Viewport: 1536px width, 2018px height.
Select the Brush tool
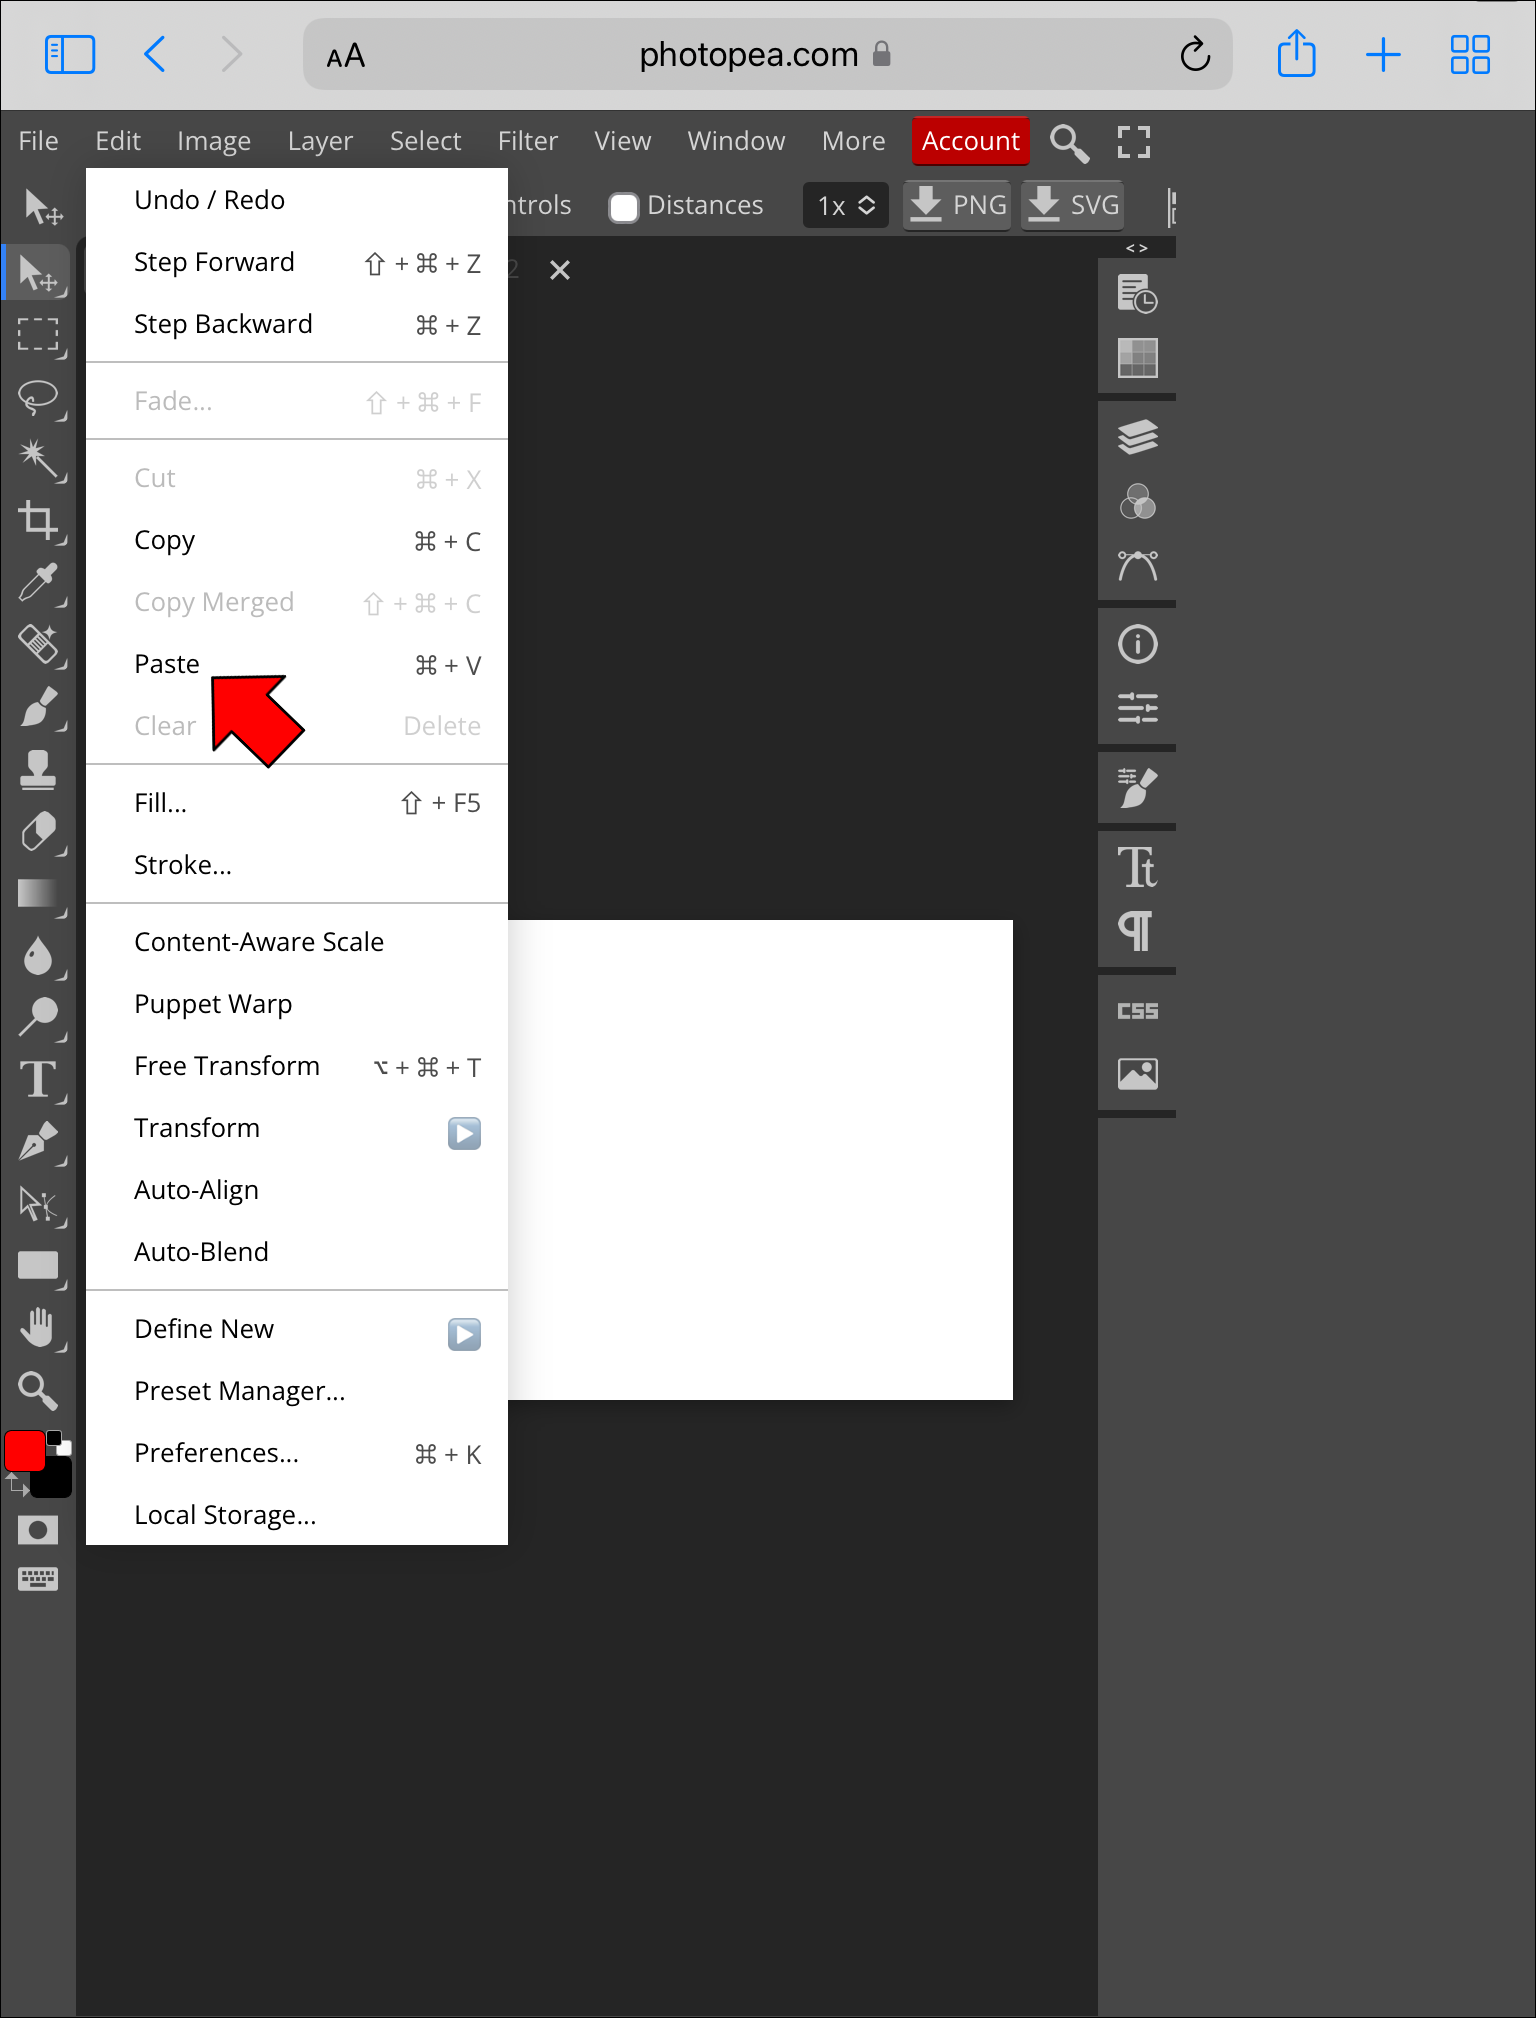(38, 707)
